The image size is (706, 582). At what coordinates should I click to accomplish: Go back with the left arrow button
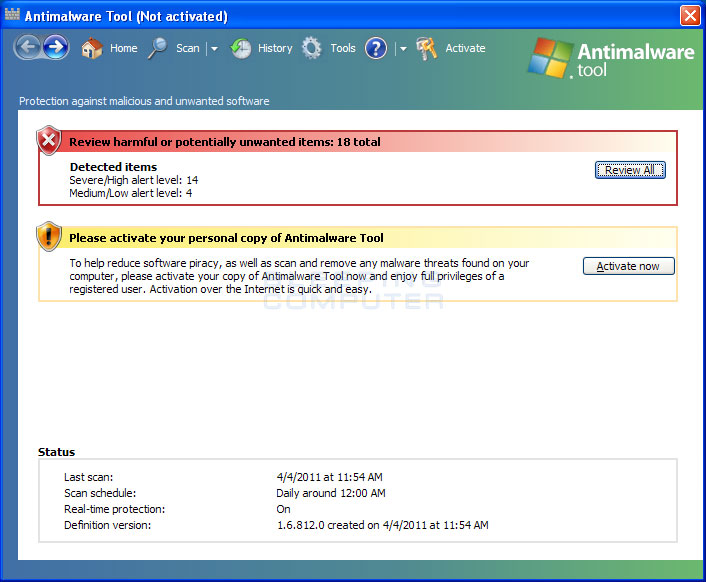coord(28,47)
